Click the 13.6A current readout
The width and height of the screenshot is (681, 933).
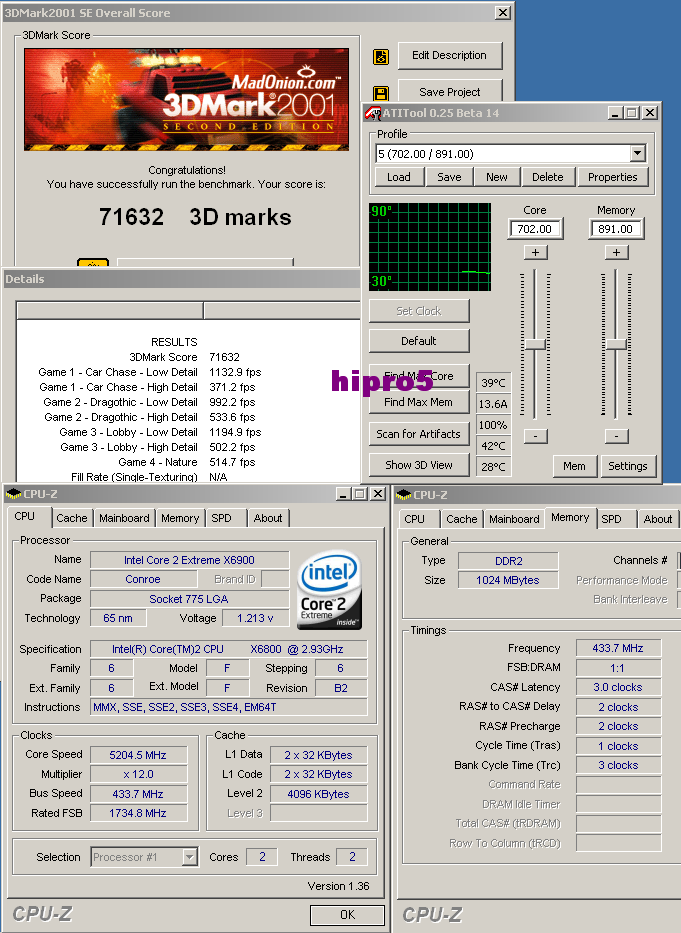click(x=493, y=404)
